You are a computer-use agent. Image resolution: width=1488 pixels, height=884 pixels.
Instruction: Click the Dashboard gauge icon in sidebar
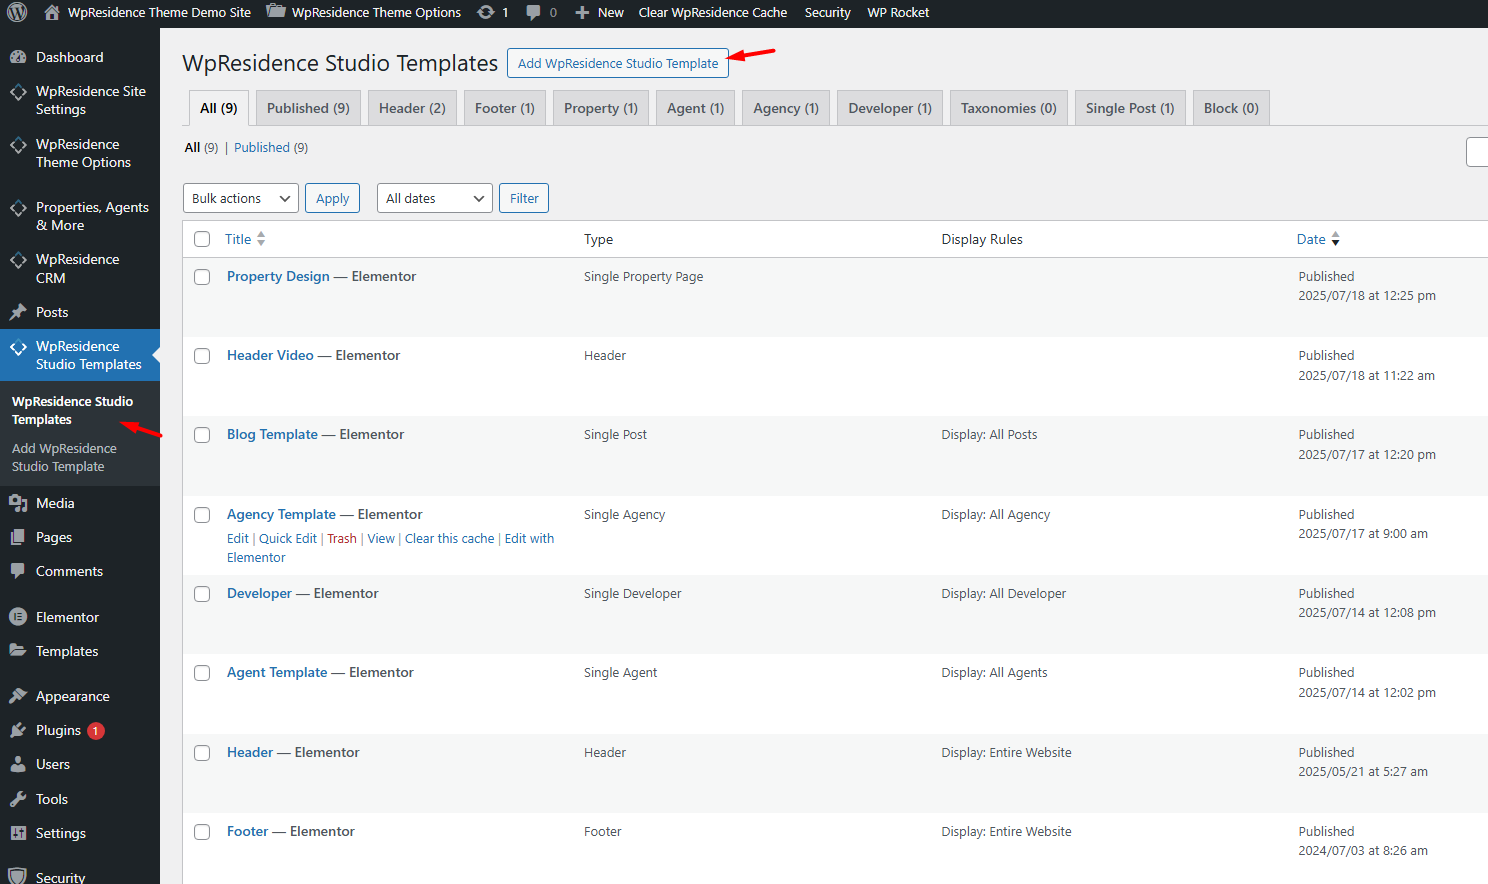click(x=18, y=57)
